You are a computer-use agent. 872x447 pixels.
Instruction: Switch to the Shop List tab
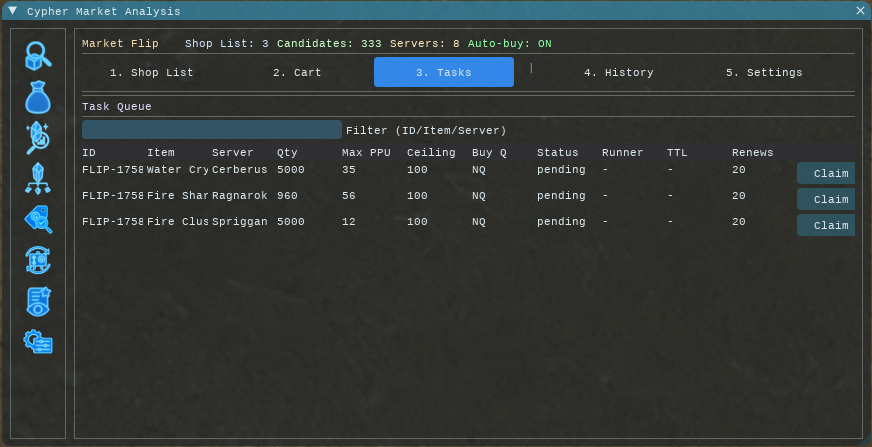coord(152,73)
